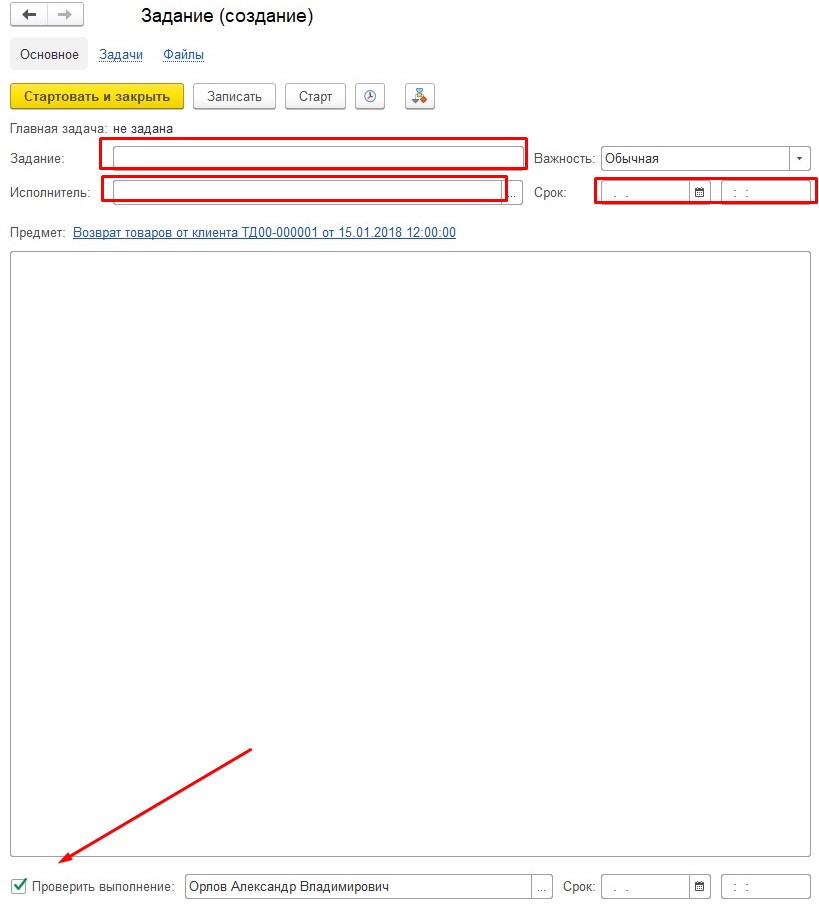Open the calendar for the bottom Срок date
The height and width of the screenshot is (907, 819).
(x=700, y=887)
